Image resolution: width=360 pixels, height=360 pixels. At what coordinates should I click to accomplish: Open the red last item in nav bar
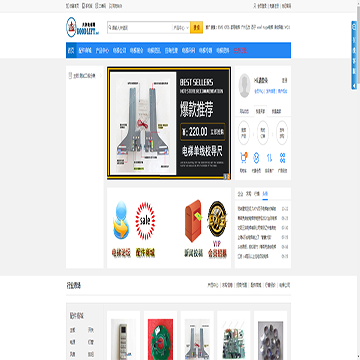[x=240, y=51]
